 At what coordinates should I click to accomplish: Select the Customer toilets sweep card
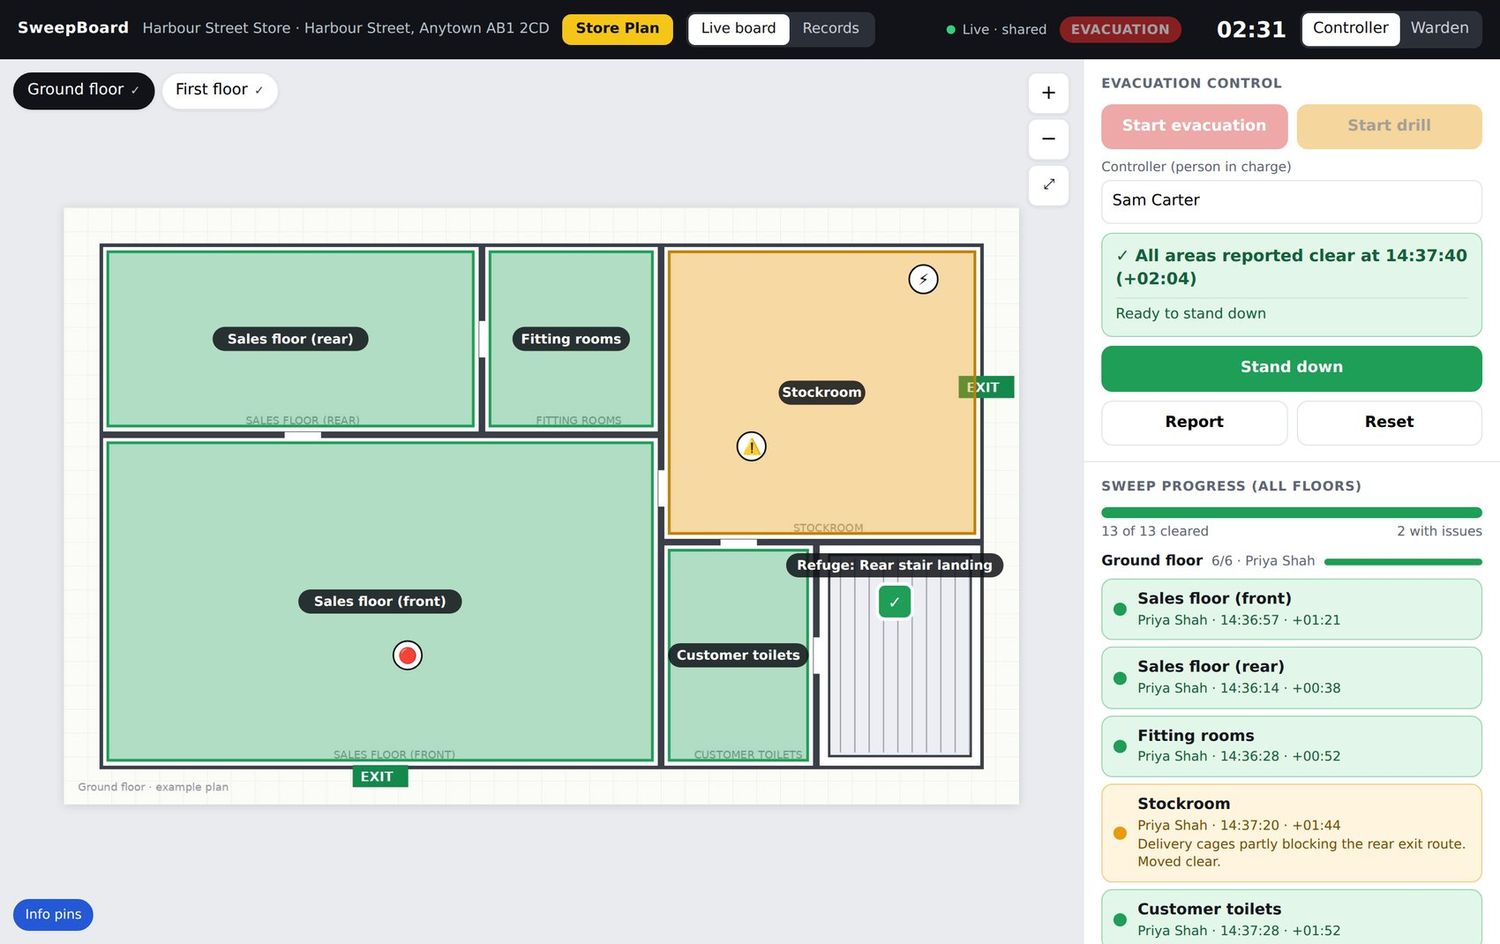(x=1291, y=917)
